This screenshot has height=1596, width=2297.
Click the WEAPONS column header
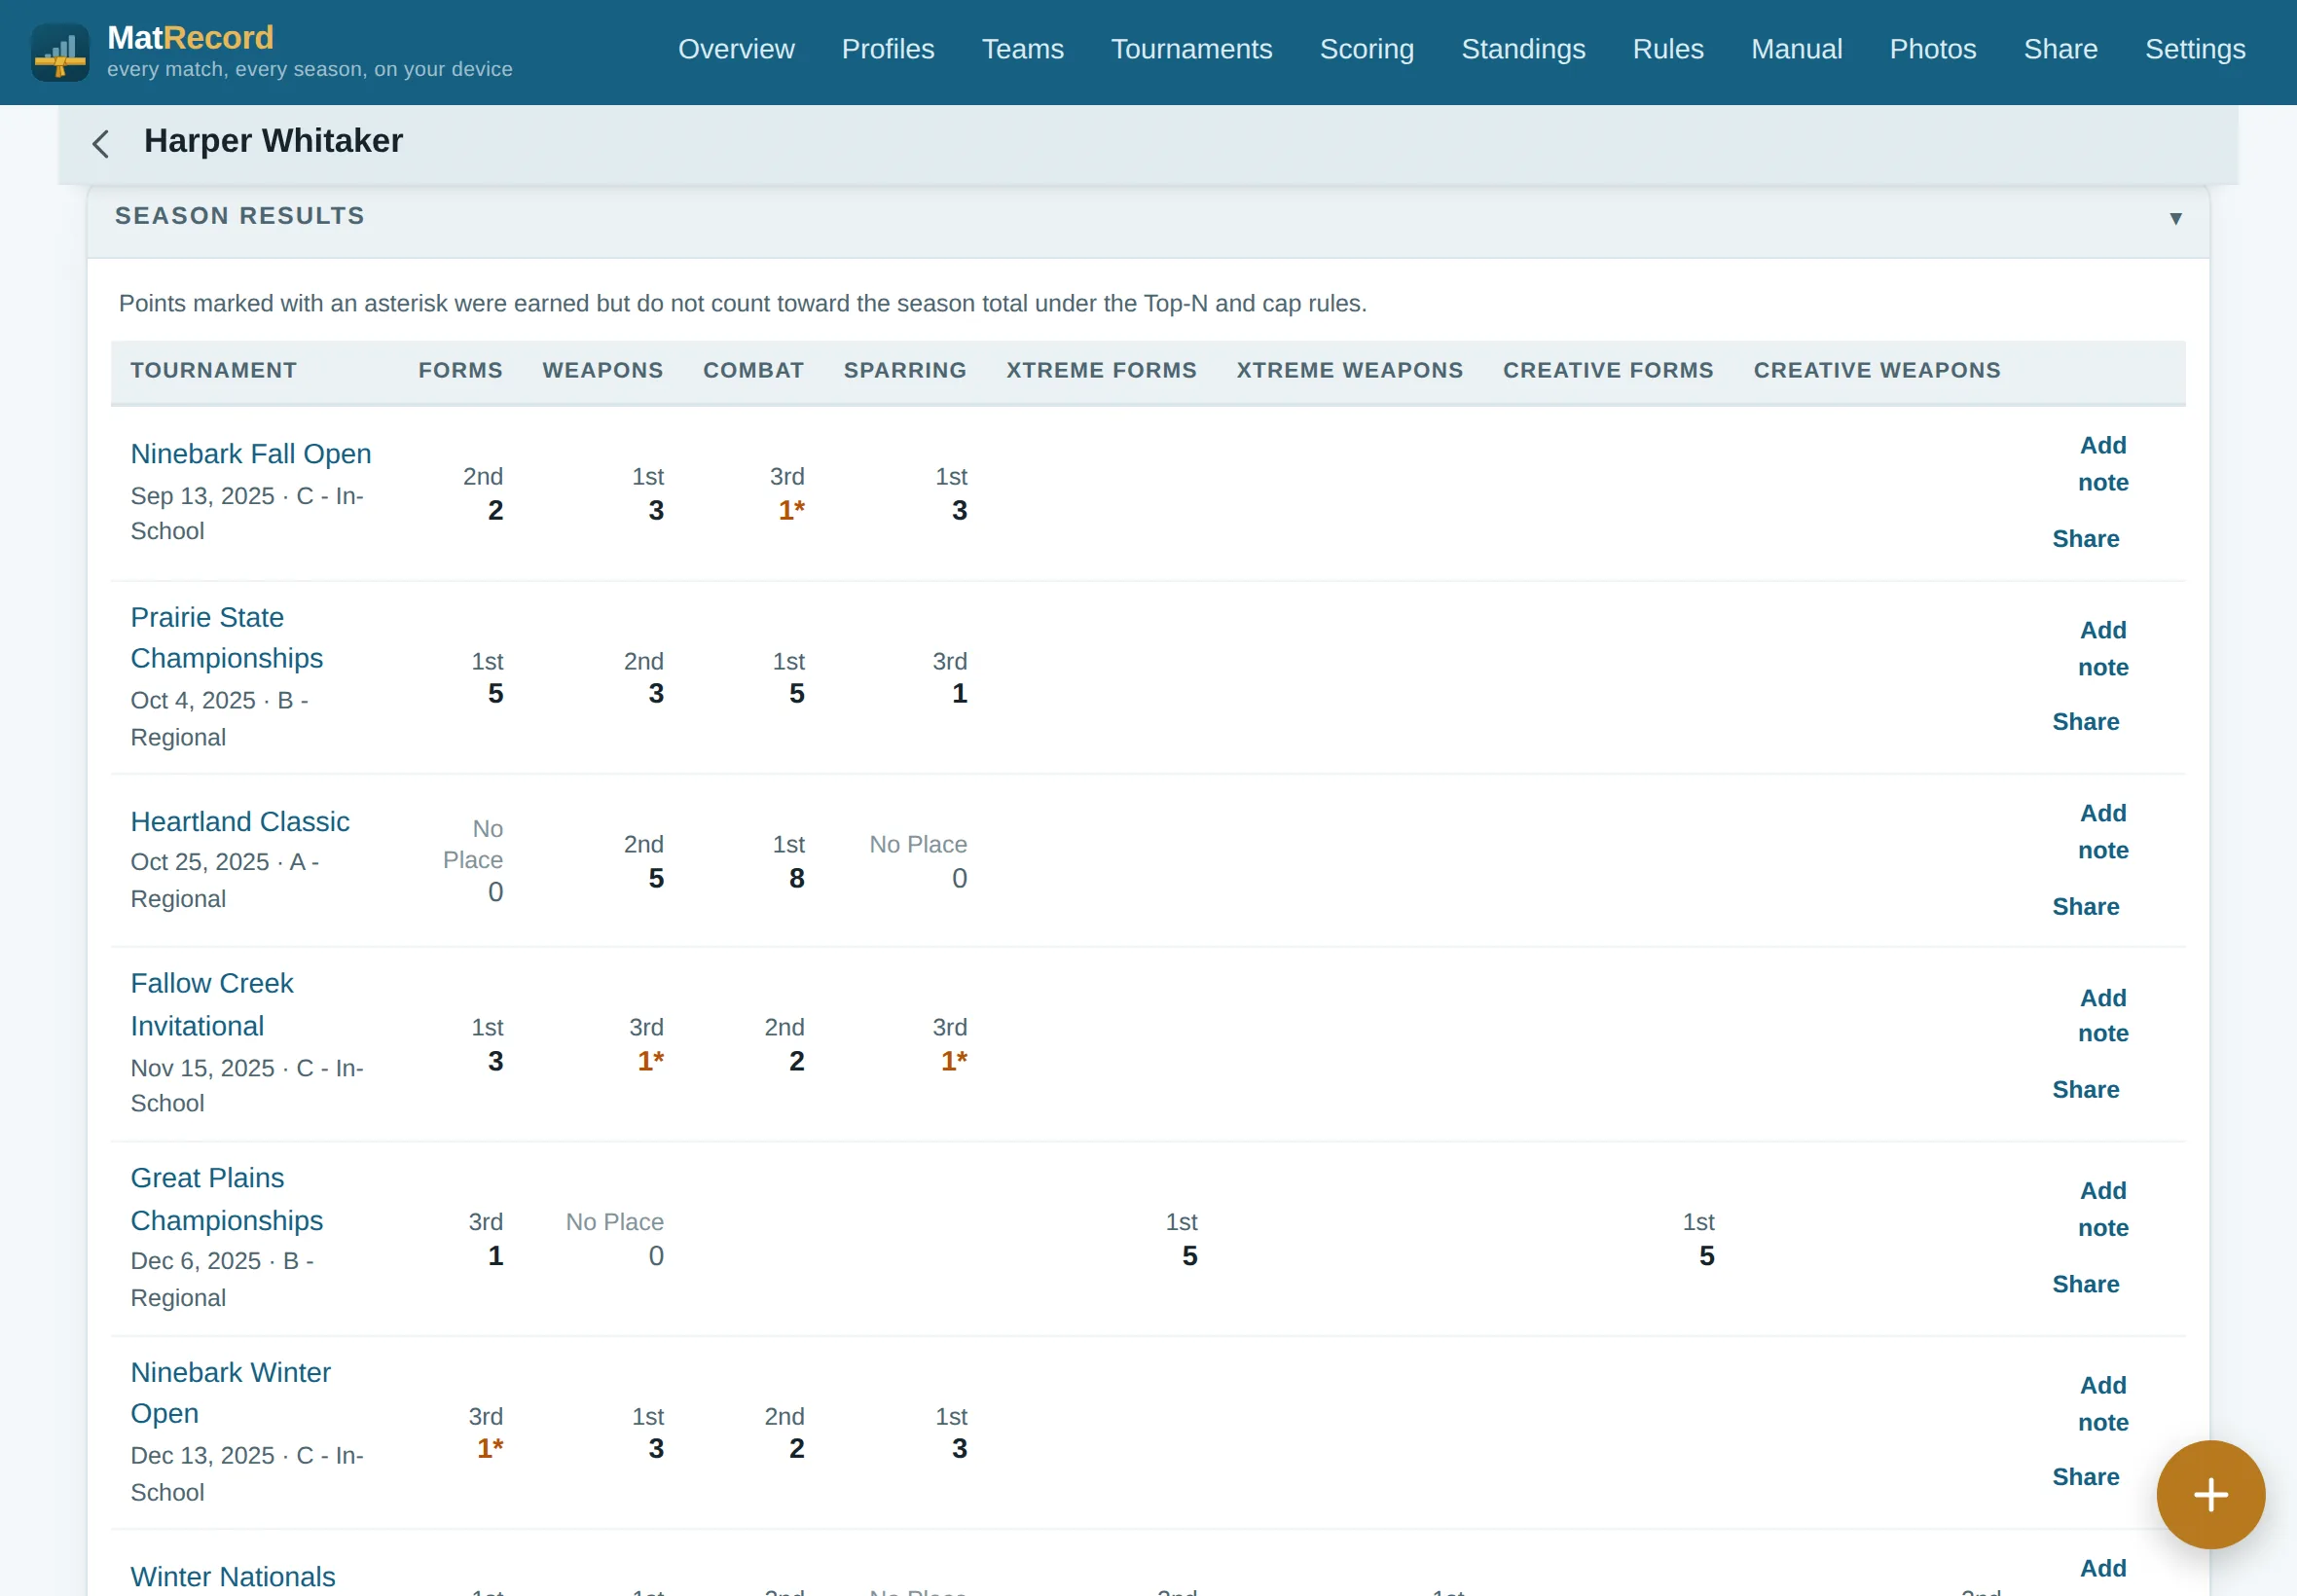[602, 370]
